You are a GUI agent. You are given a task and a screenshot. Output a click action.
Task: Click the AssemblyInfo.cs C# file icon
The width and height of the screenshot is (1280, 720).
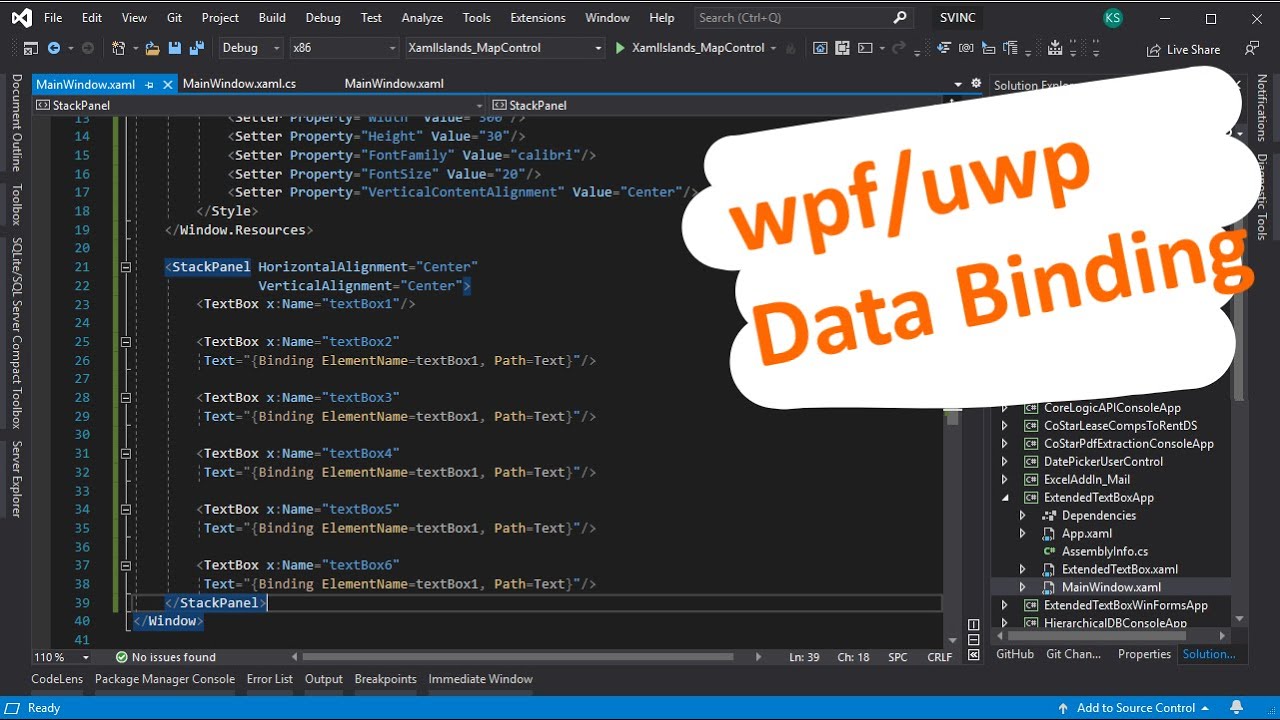click(1049, 552)
